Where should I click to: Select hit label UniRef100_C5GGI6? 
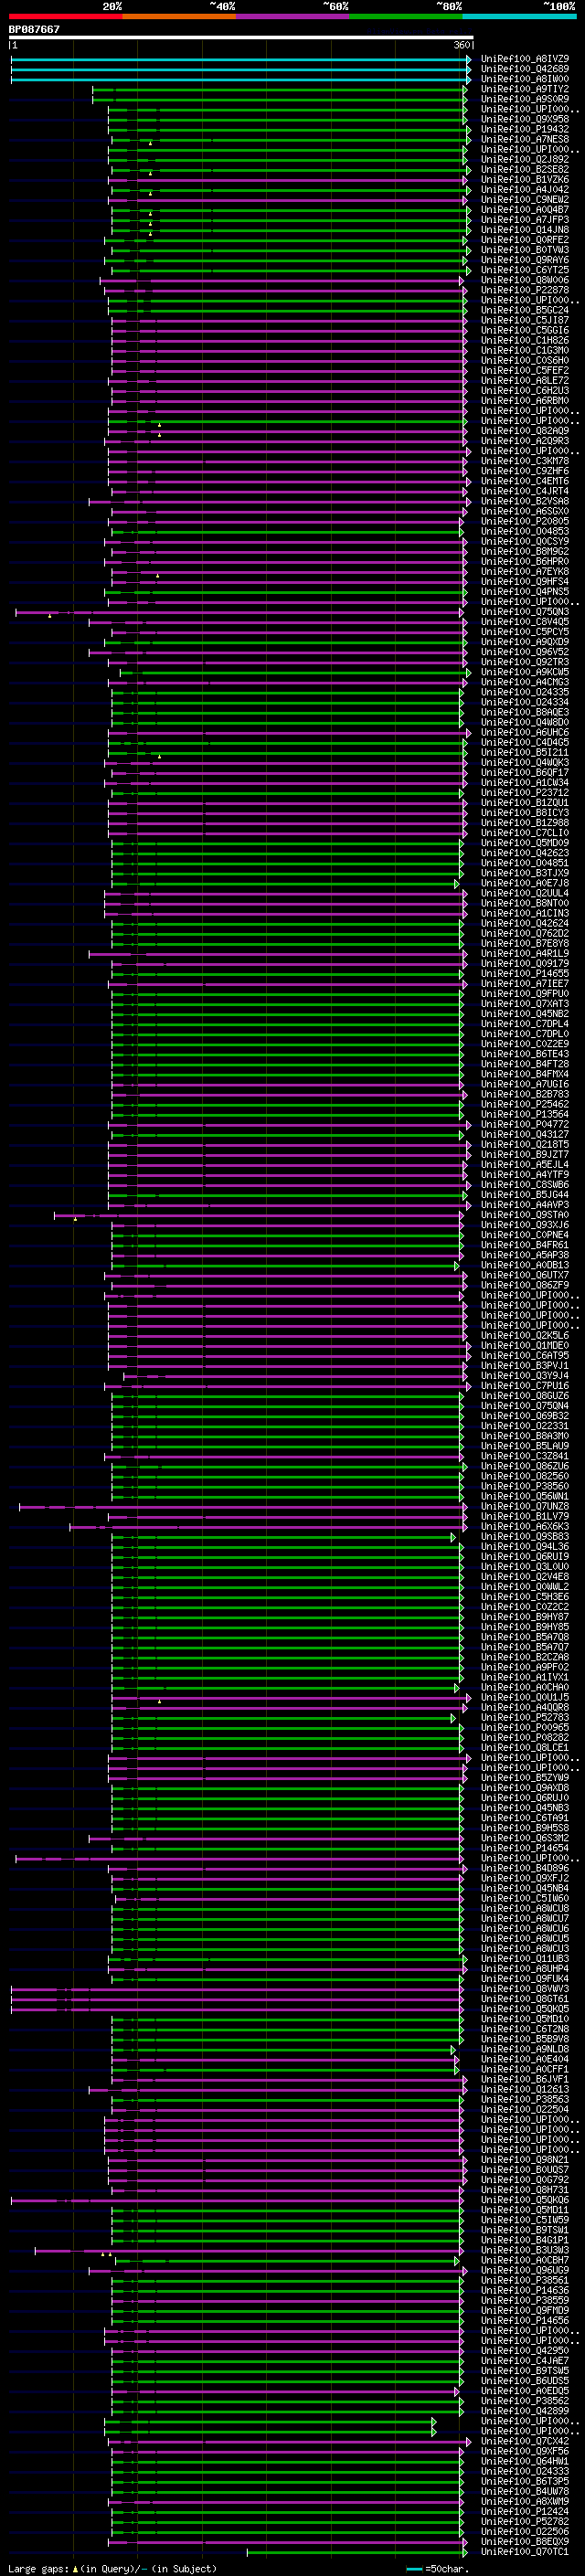[x=525, y=330]
